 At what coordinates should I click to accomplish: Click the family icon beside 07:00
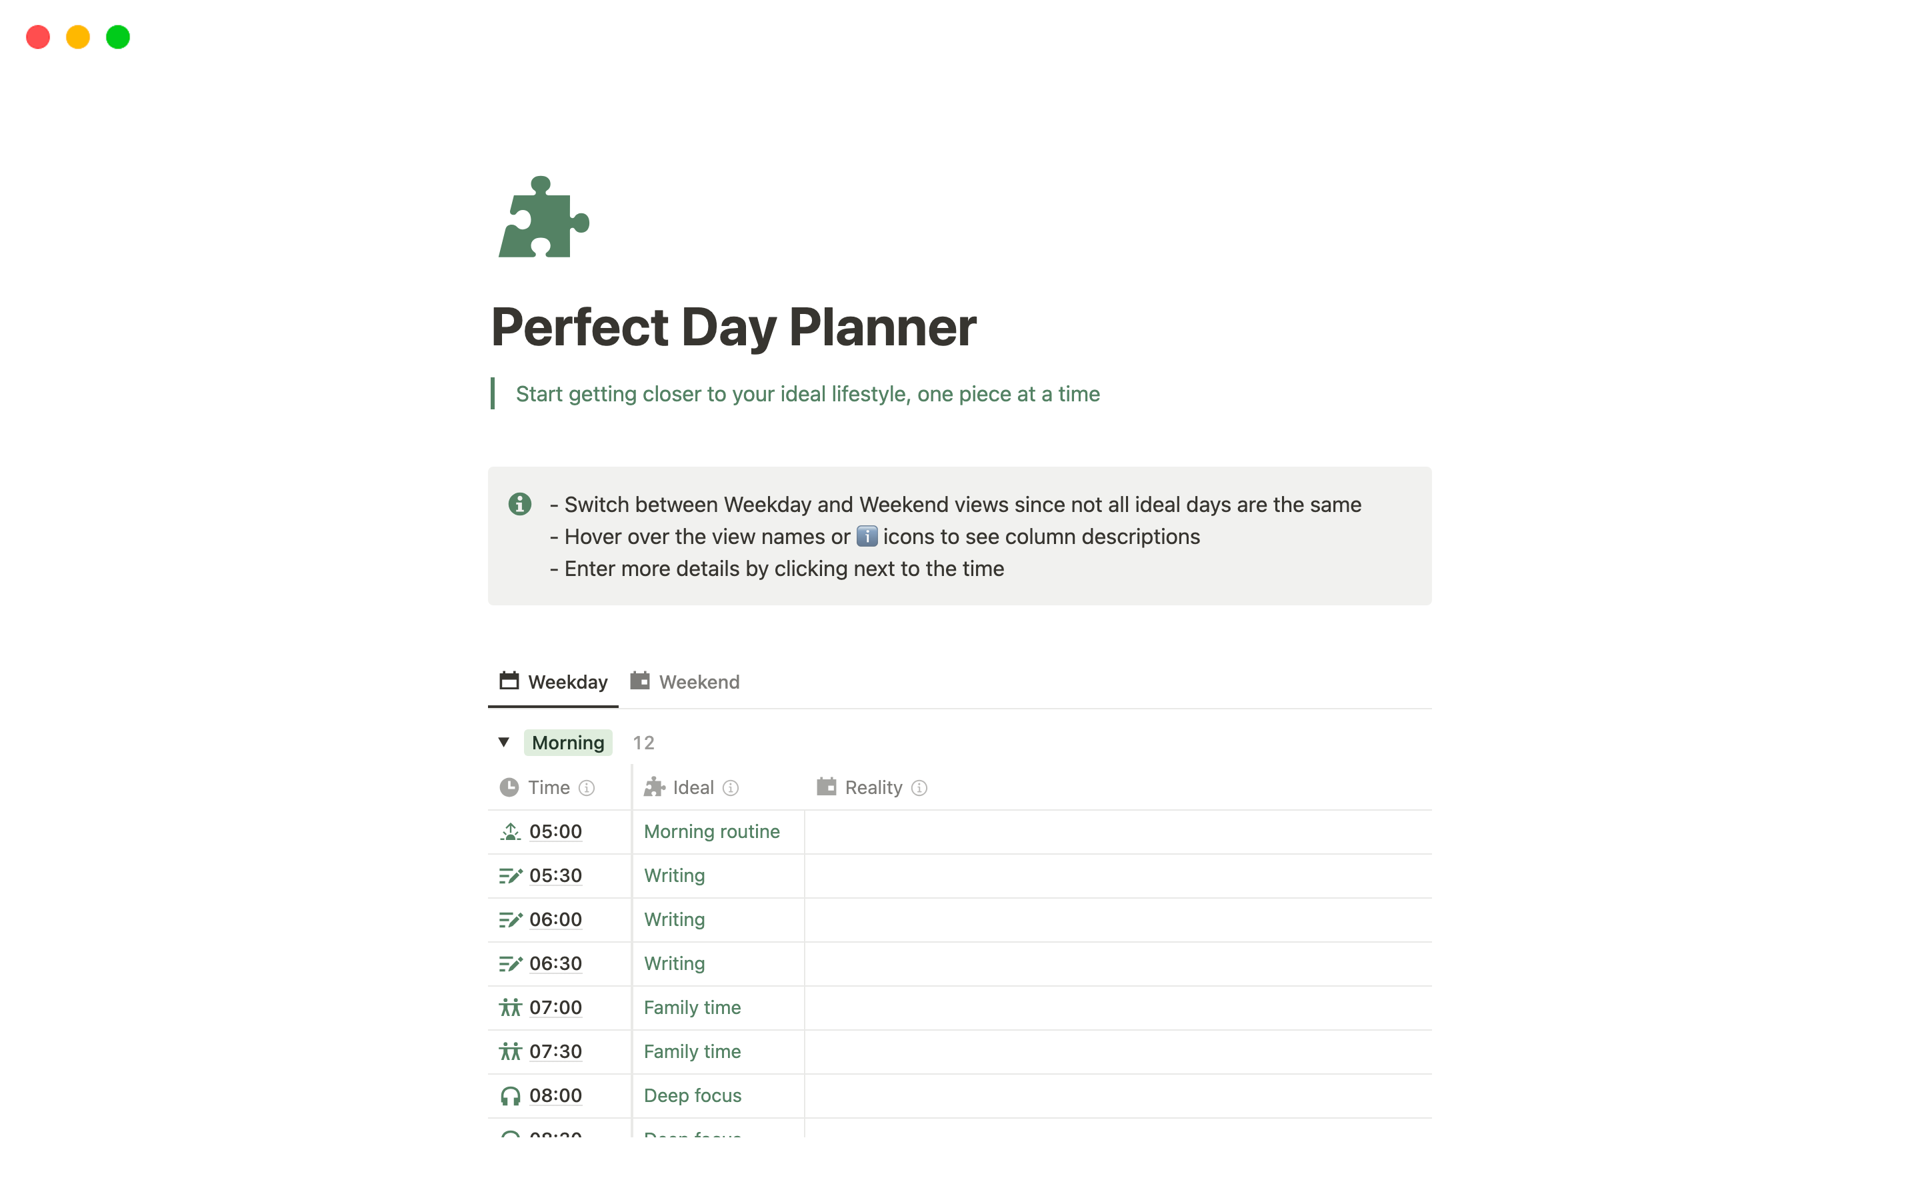[x=510, y=1007]
